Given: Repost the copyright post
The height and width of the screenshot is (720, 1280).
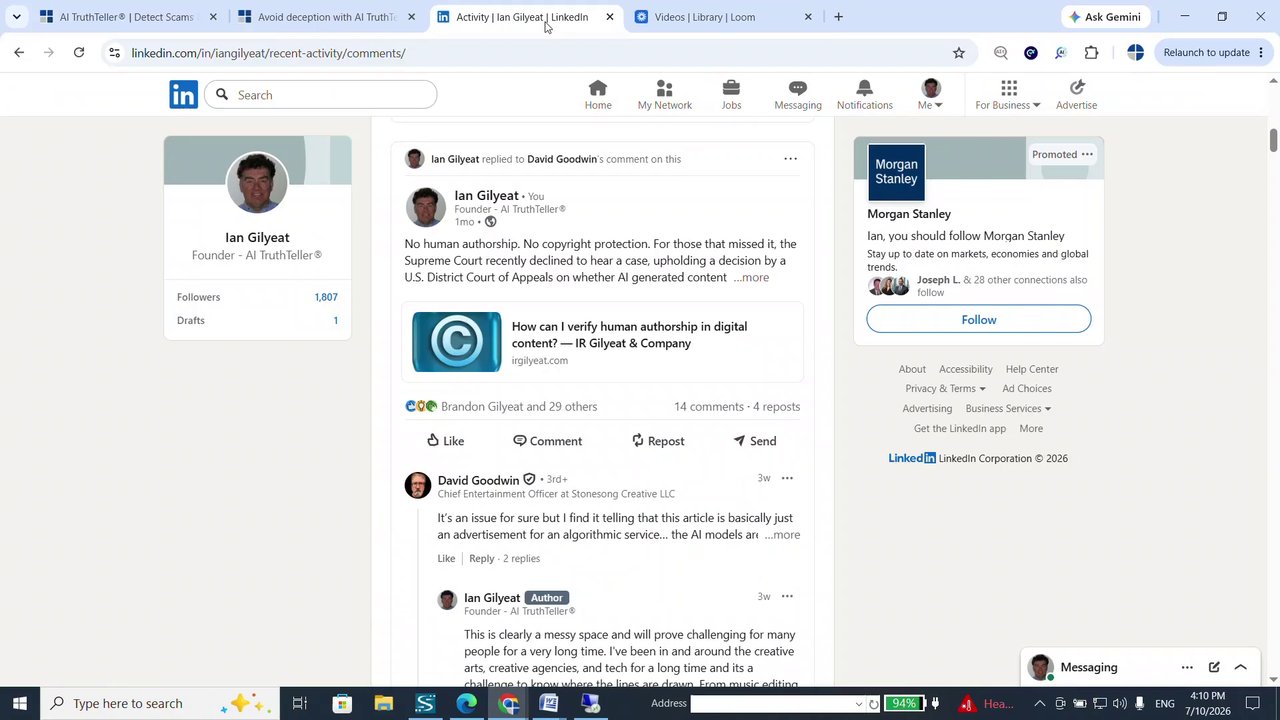Looking at the screenshot, I should tap(658, 441).
